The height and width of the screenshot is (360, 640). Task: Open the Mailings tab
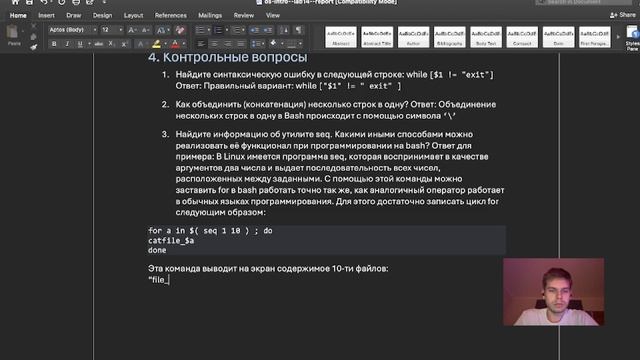[x=210, y=16]
